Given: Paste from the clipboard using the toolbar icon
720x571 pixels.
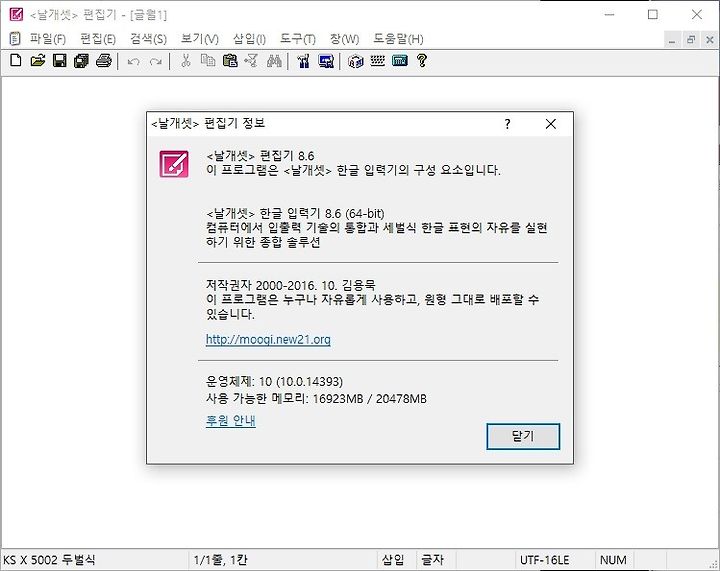Looking at the screenshot, I should point(230,61).
